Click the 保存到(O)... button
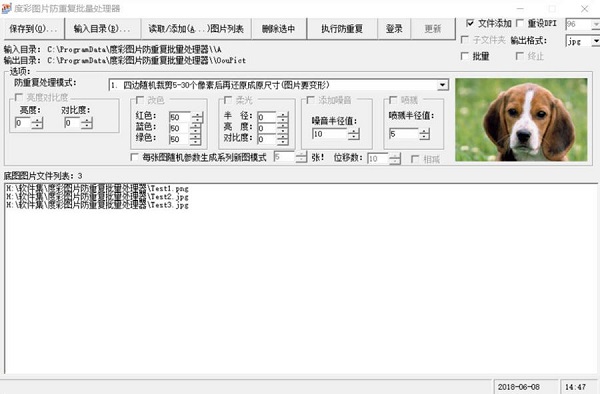This screenshot has width=600, height=394. 34,29
